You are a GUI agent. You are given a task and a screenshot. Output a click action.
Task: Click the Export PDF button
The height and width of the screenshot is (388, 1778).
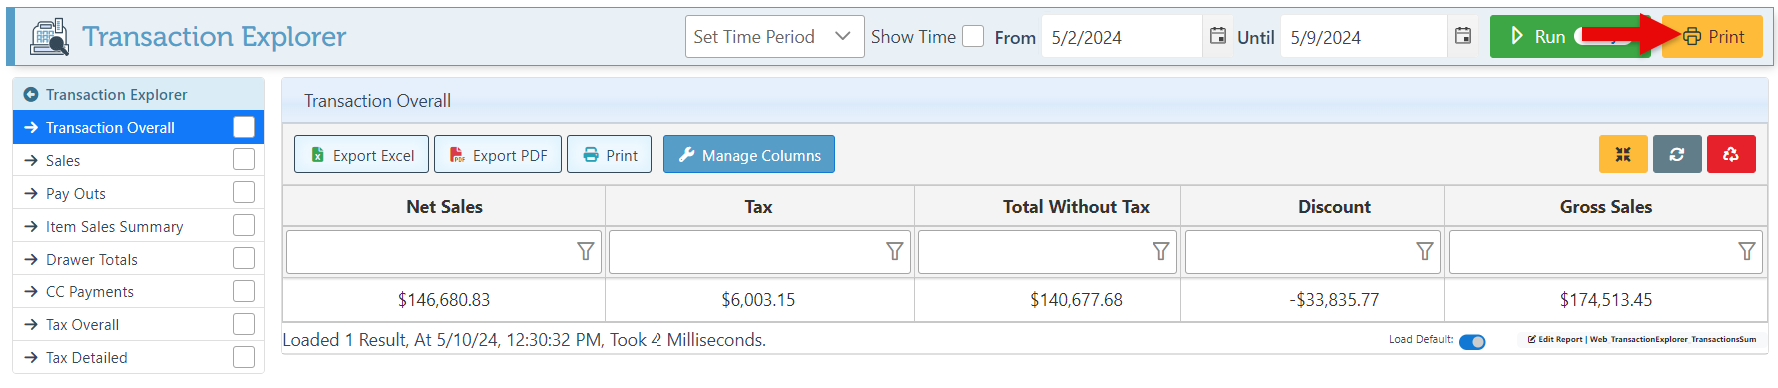coord(498,155)
